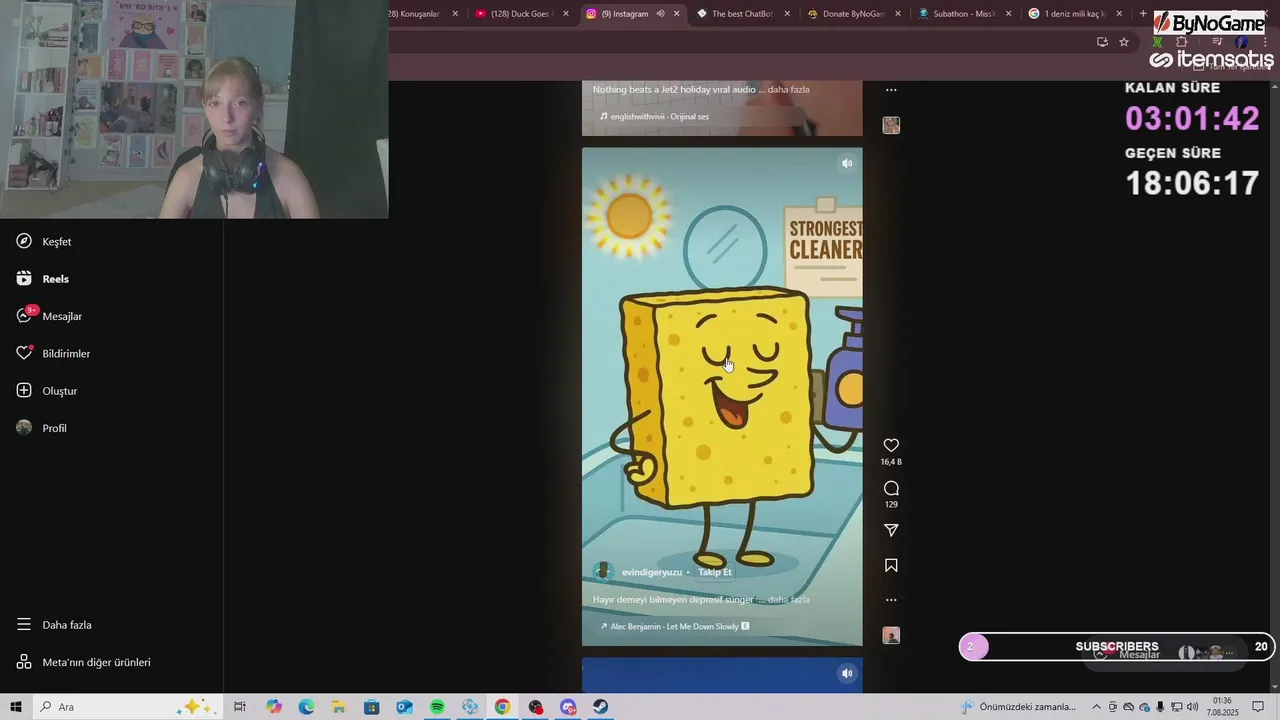The width and height of the screenshot is (1280, 720).
Task: Open Alec Benjamin - Let Me Down Slowly audio
Action: pos(674,626)
